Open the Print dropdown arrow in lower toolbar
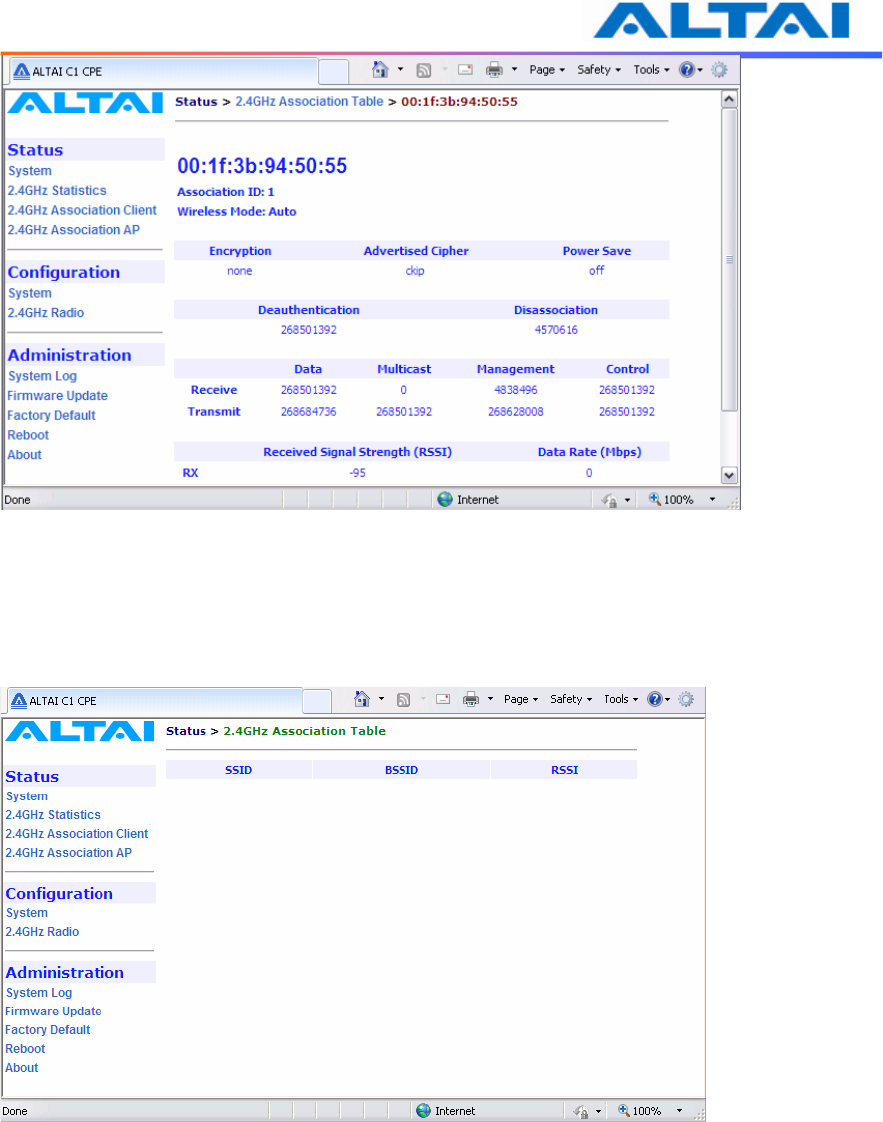This screenshot has width=883, height=1122. 490,699
